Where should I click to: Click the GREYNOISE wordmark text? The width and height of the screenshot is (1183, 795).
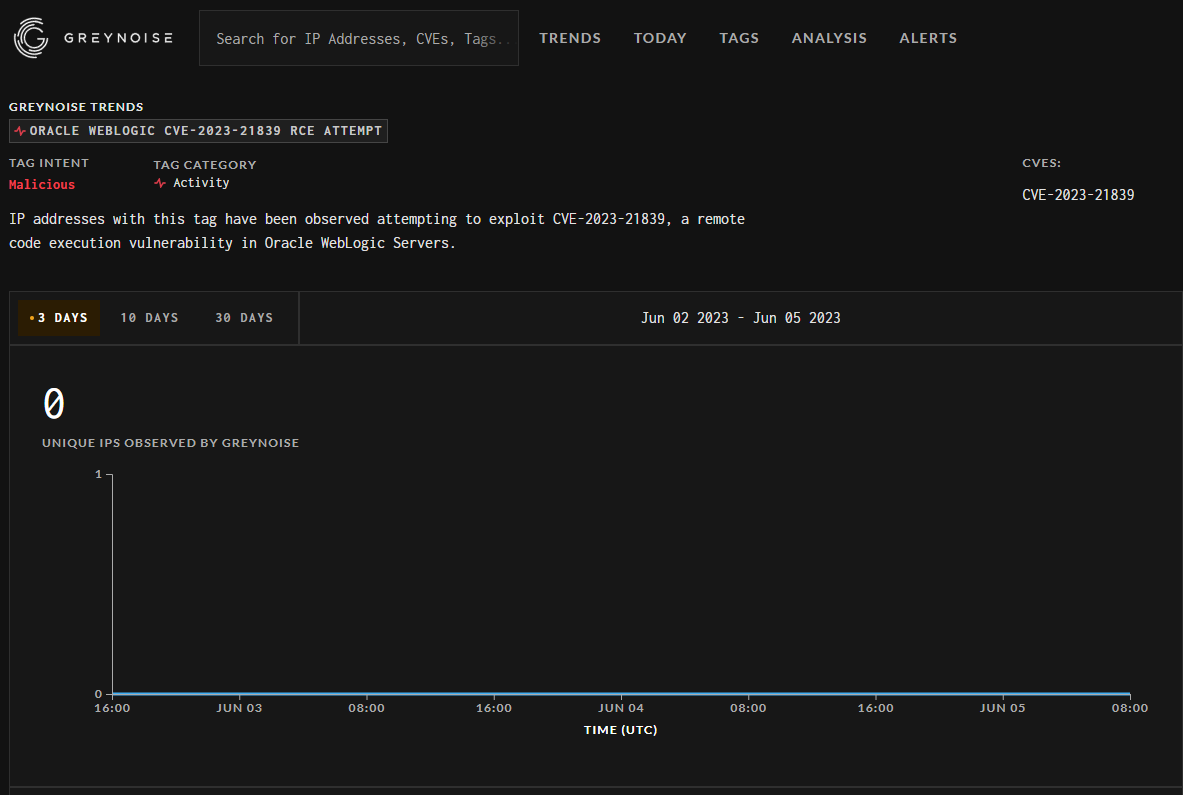tap(118, 38)
